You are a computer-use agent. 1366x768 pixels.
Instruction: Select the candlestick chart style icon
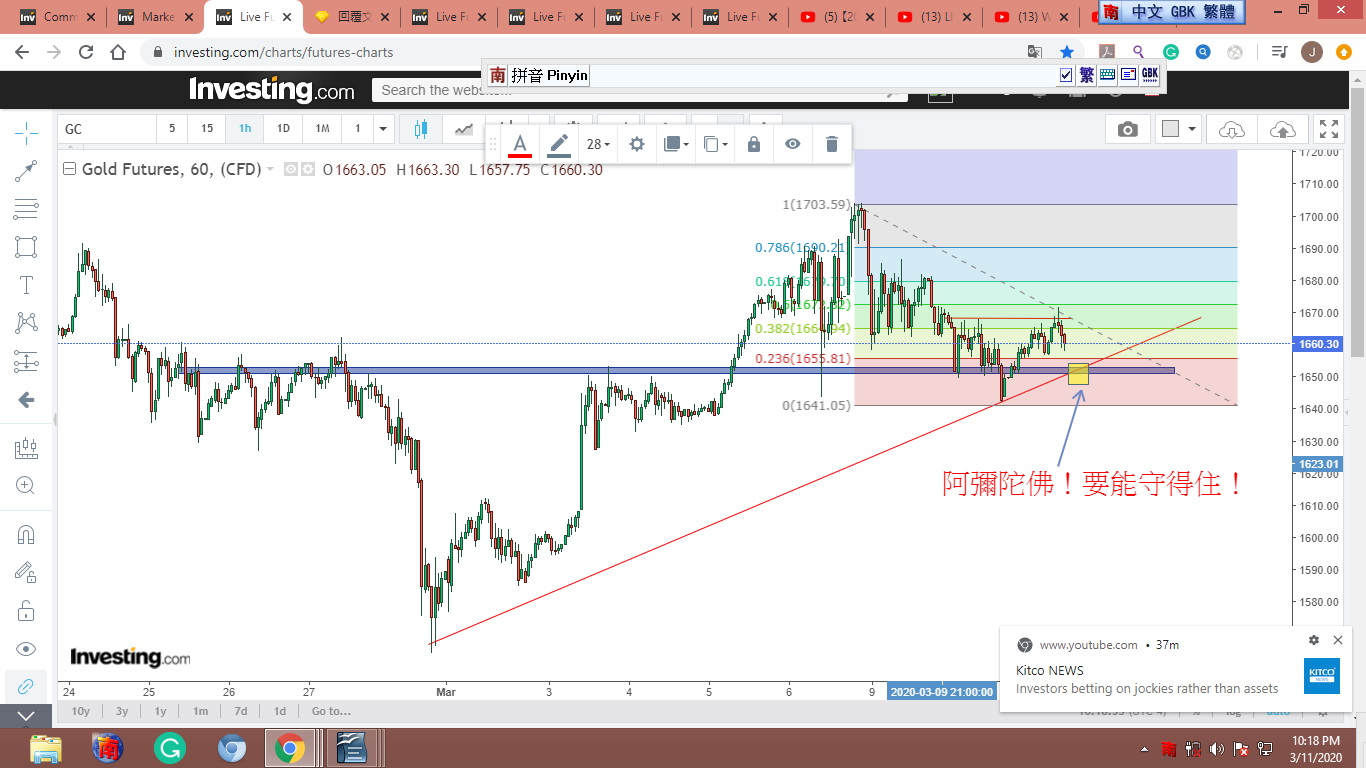(x=419, y=129)
